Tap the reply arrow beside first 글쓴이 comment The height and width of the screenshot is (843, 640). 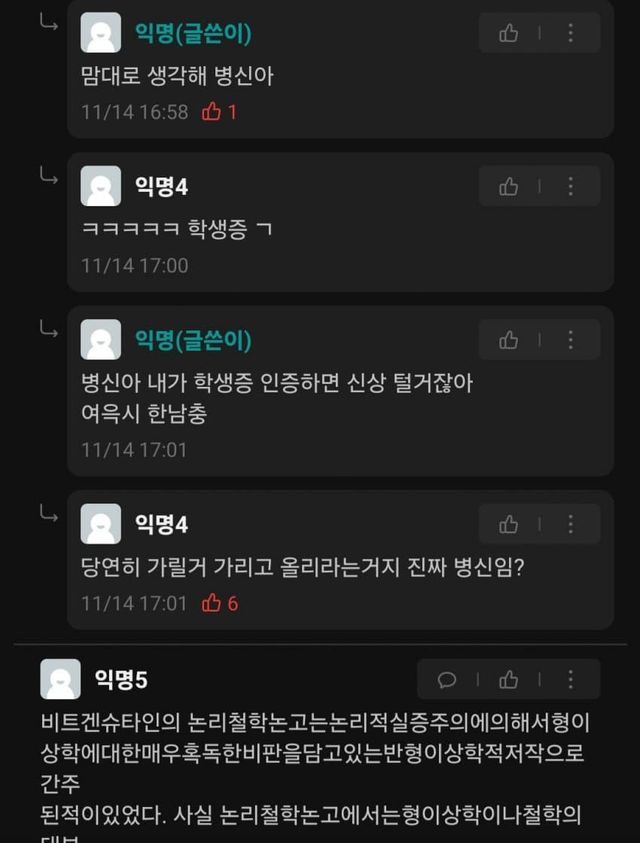coord(48,22)
